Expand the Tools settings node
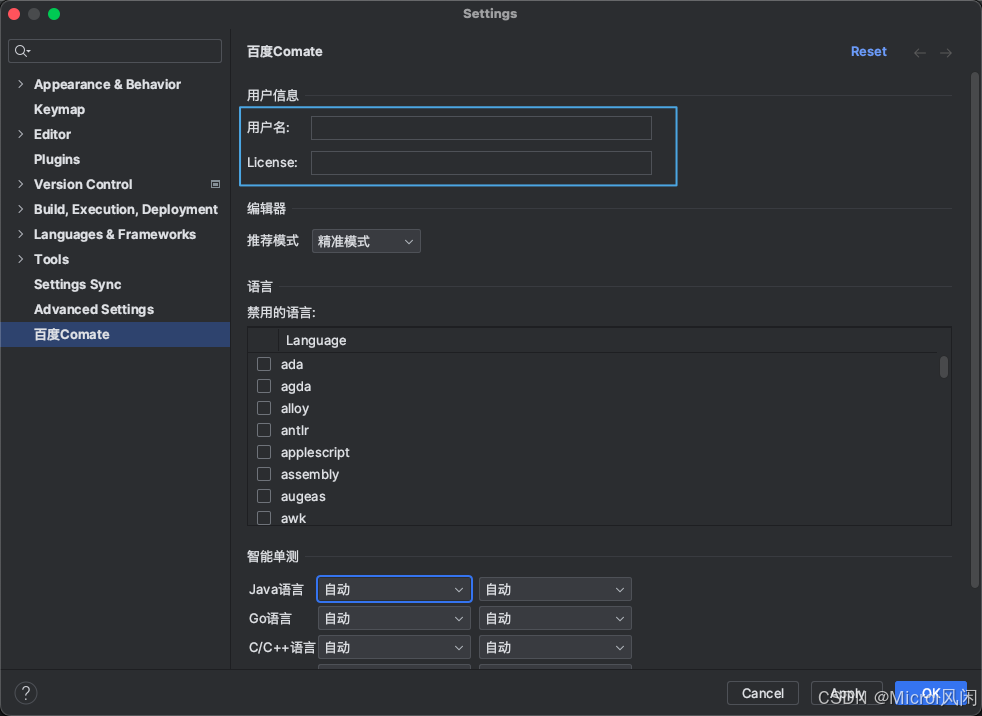982x716 pixels. tap(21, 259)
